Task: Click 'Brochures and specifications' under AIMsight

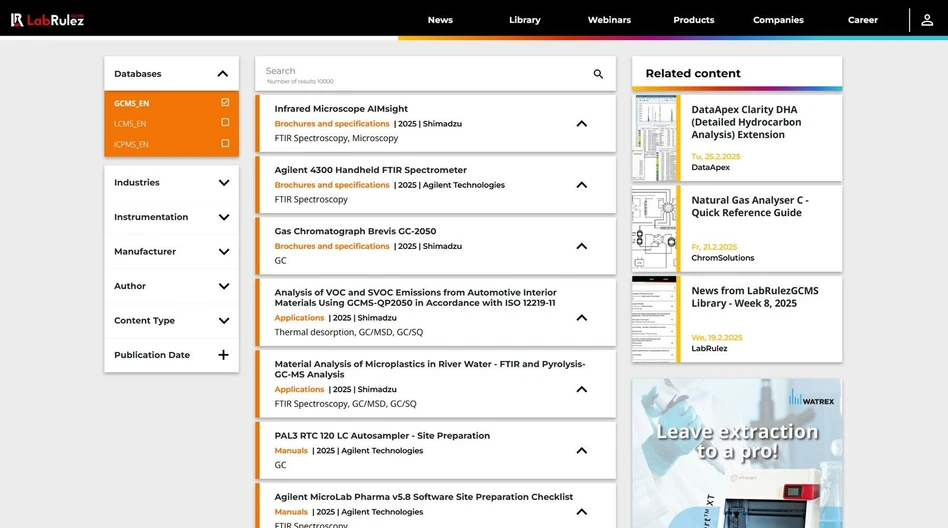Action: [332, 123]
